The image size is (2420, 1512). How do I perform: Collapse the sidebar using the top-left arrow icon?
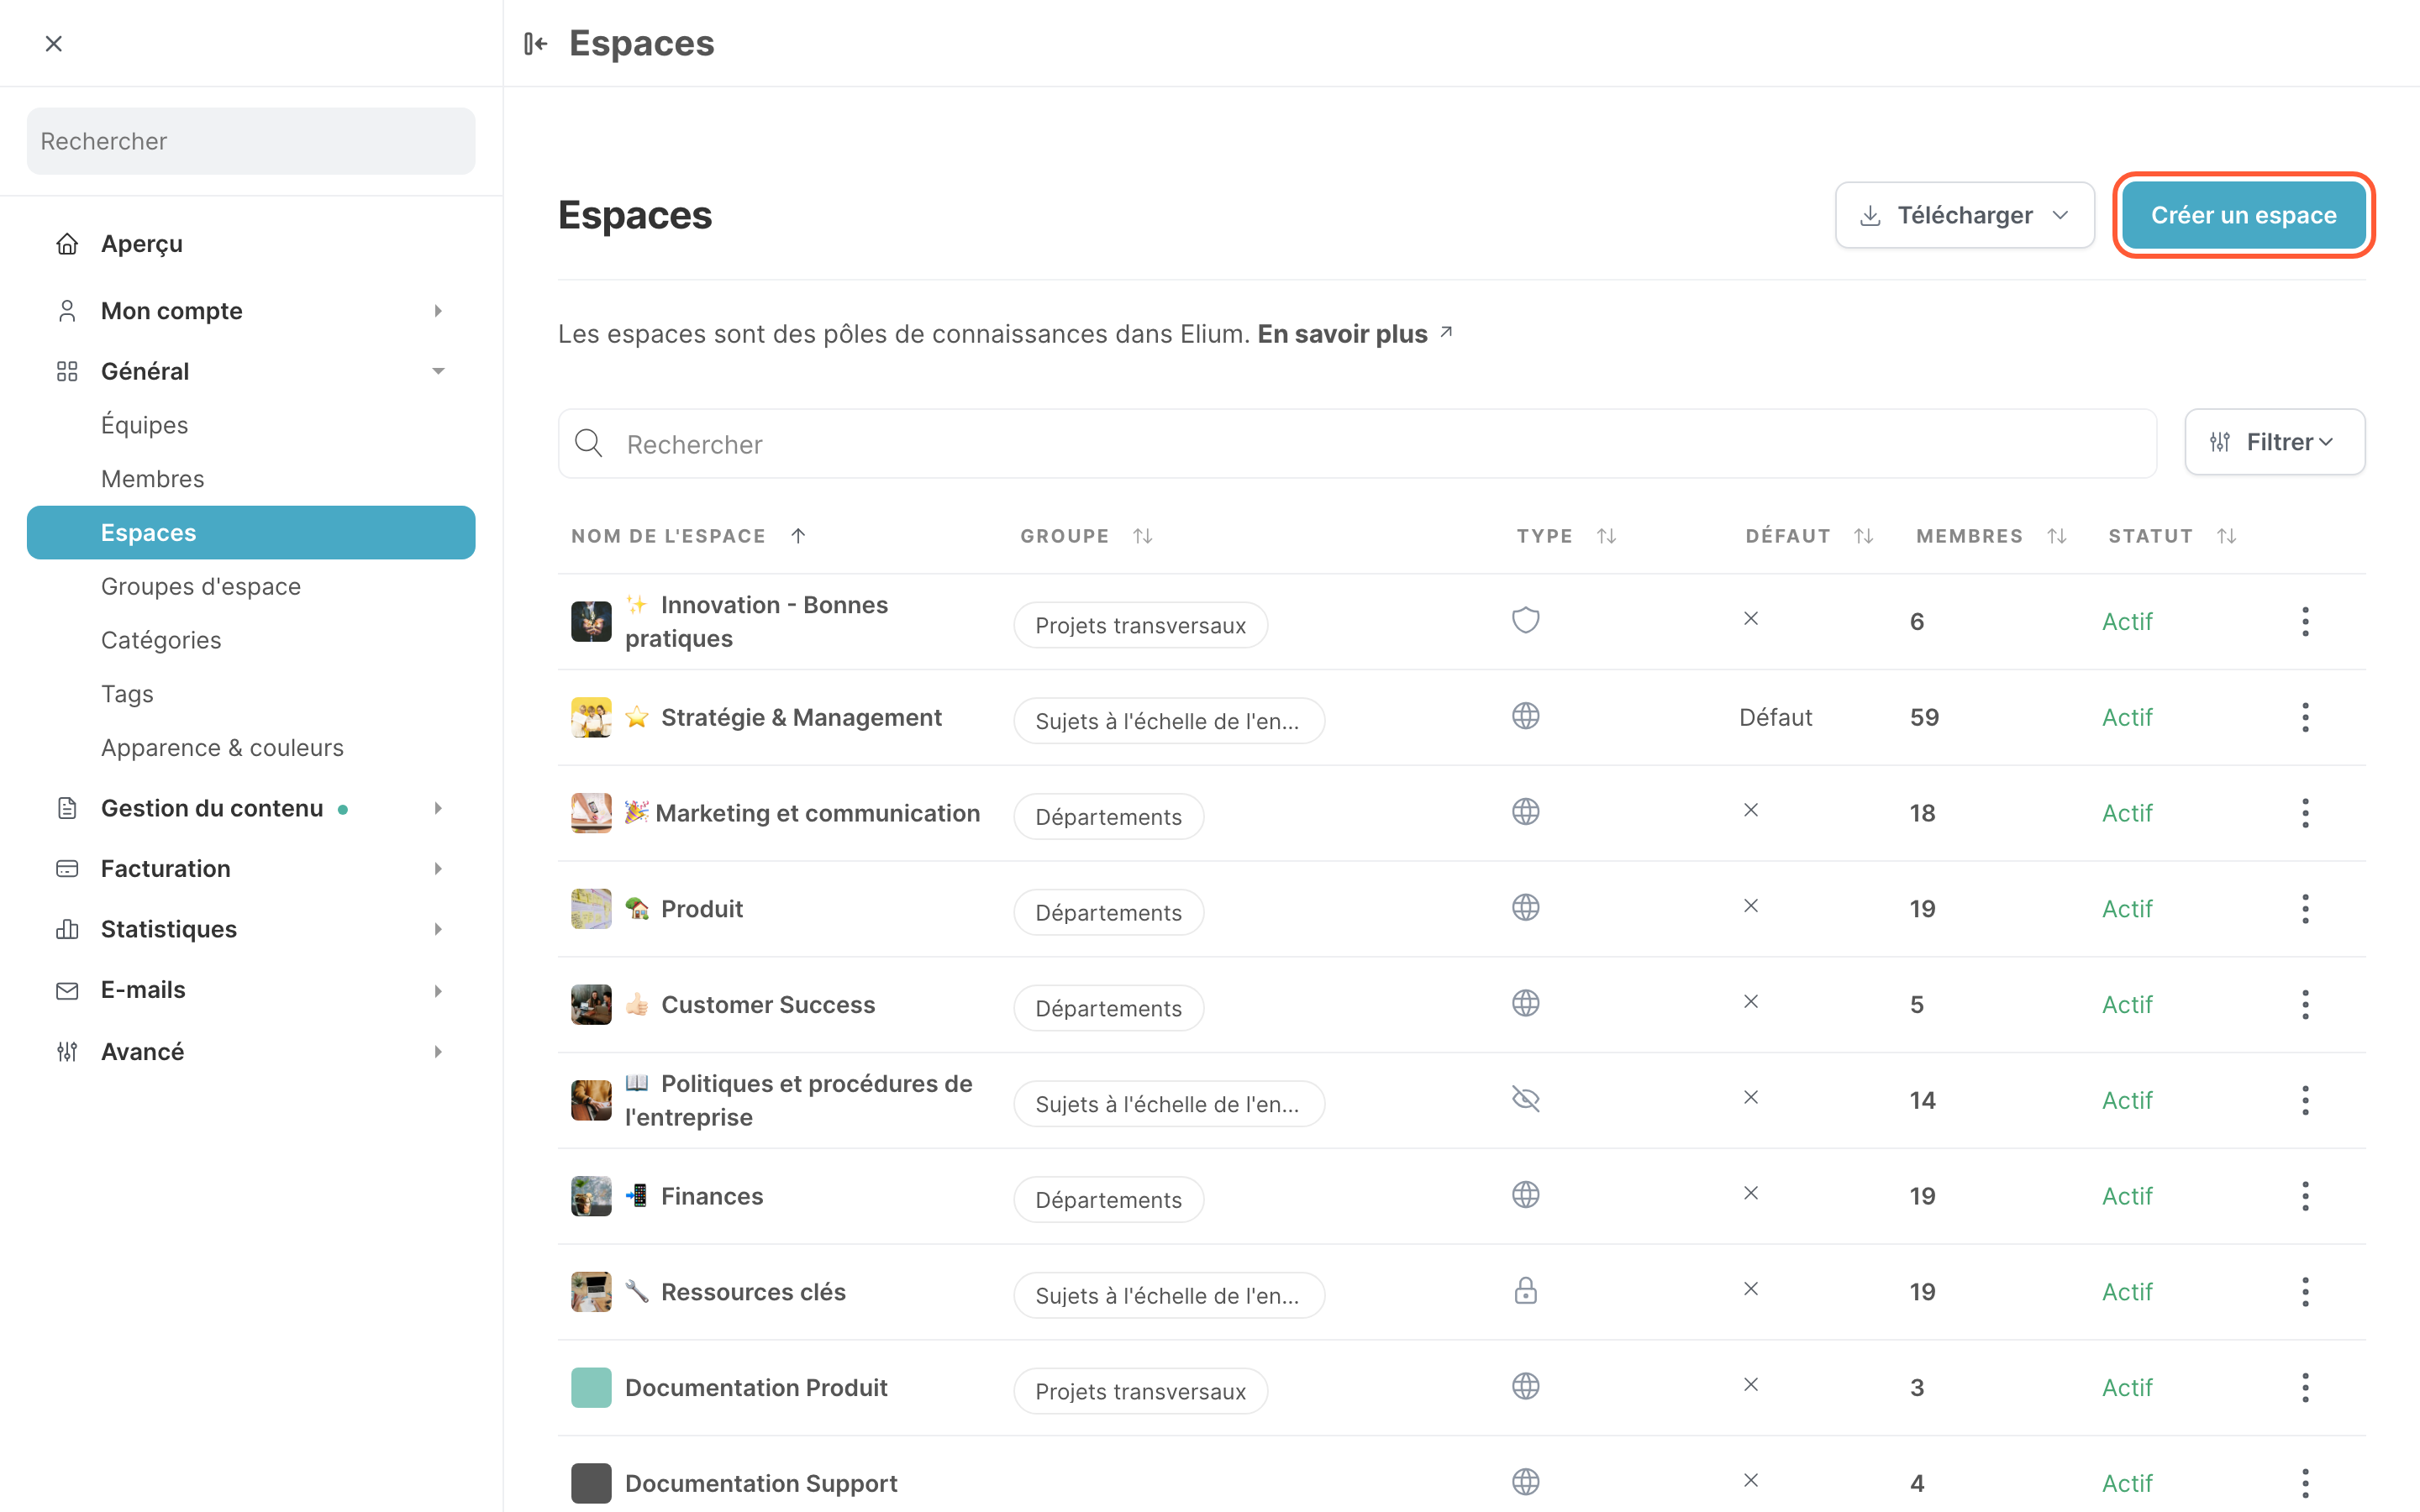click(536, 43)
